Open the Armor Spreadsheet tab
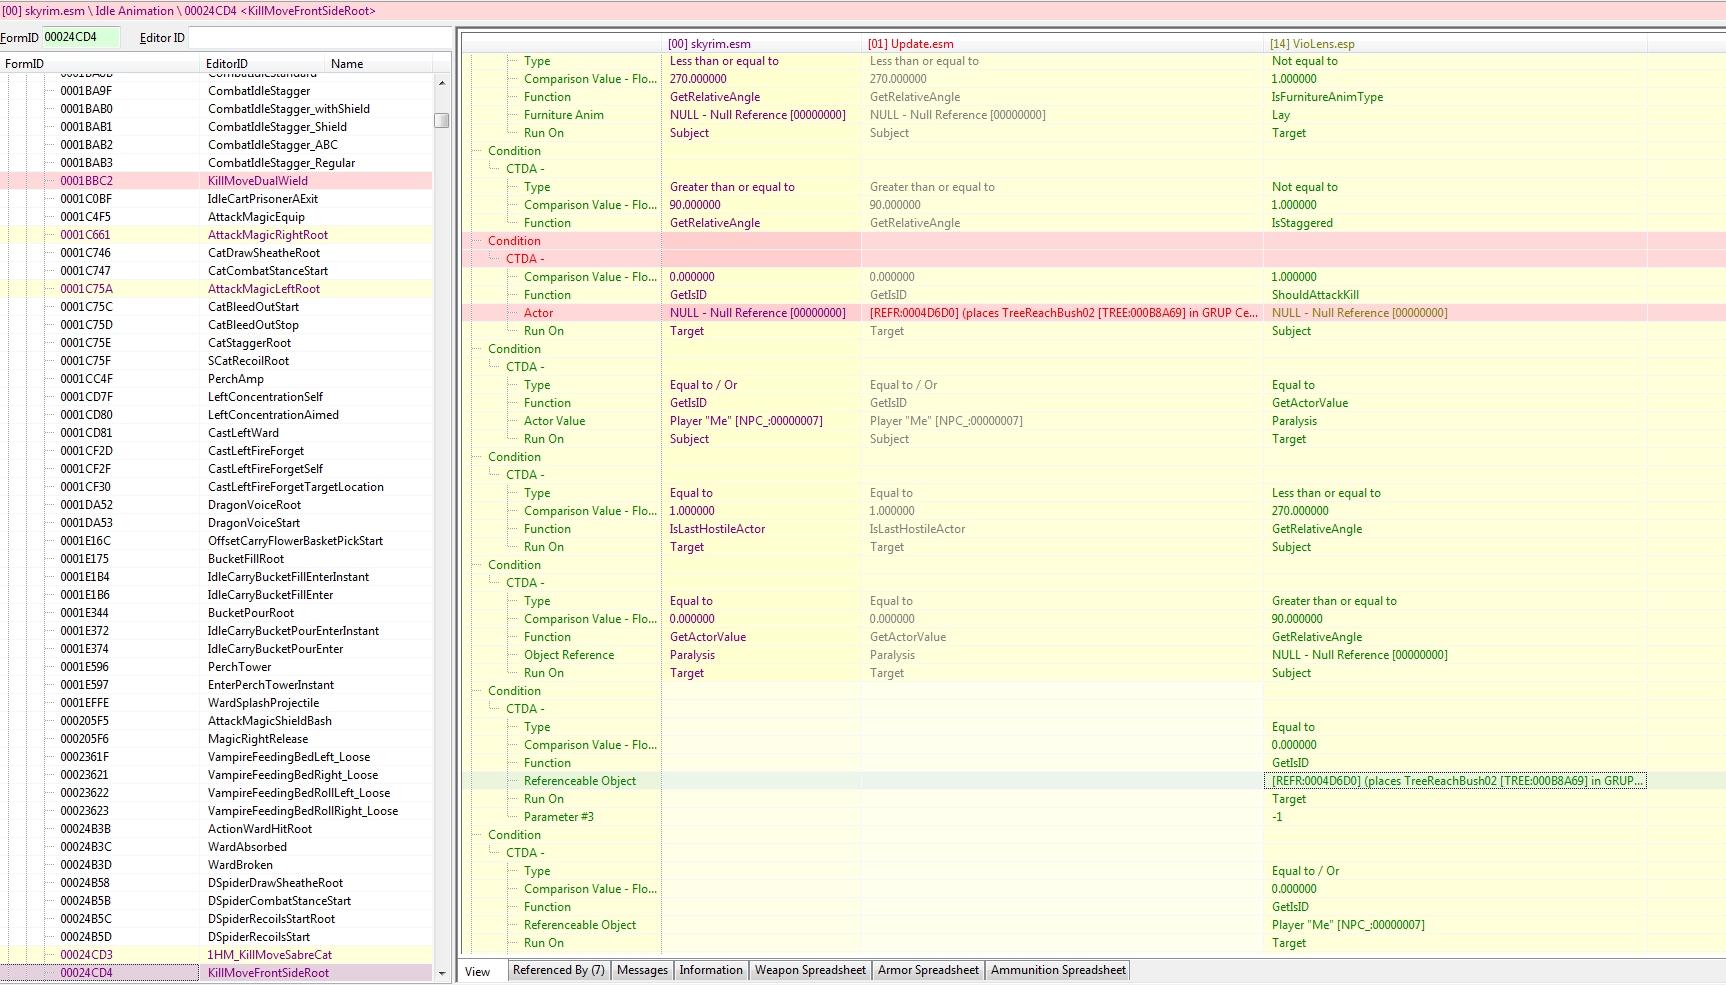Viewport: 1726px width, 985px height. tap(928, 970)
